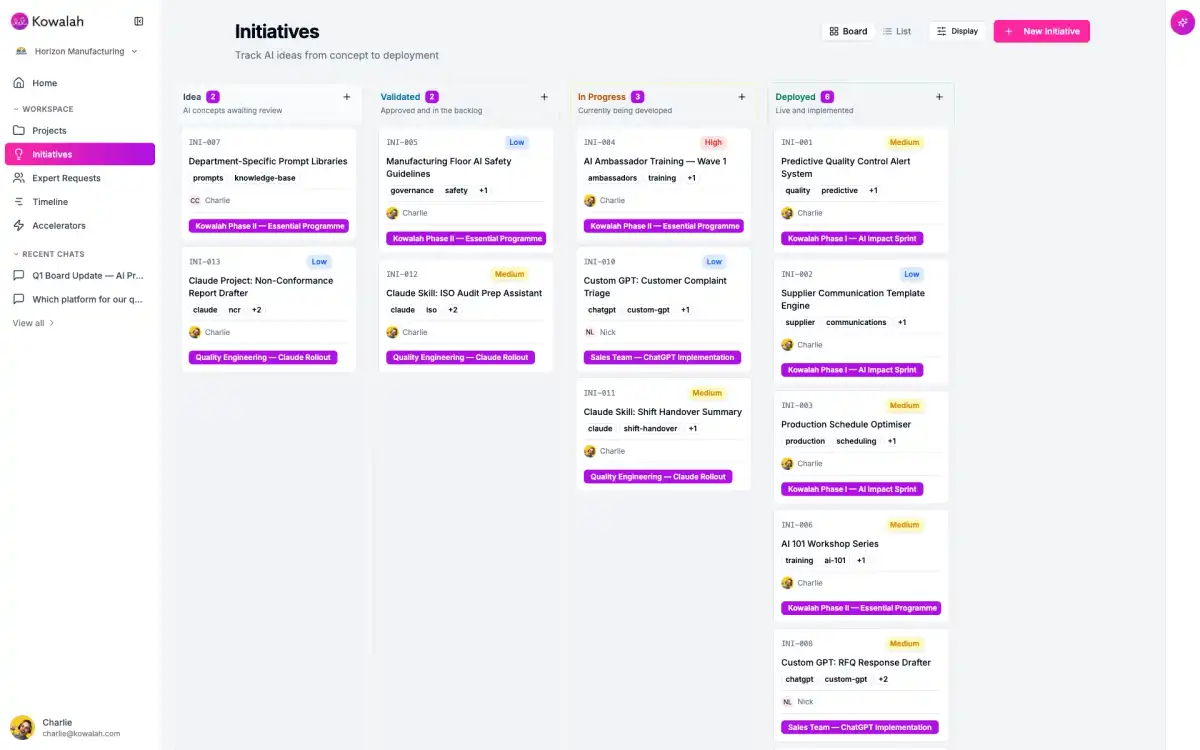This screenshot has width=1200, height=750.
Task: Open the Display options panel
Action: pos(956,31)
